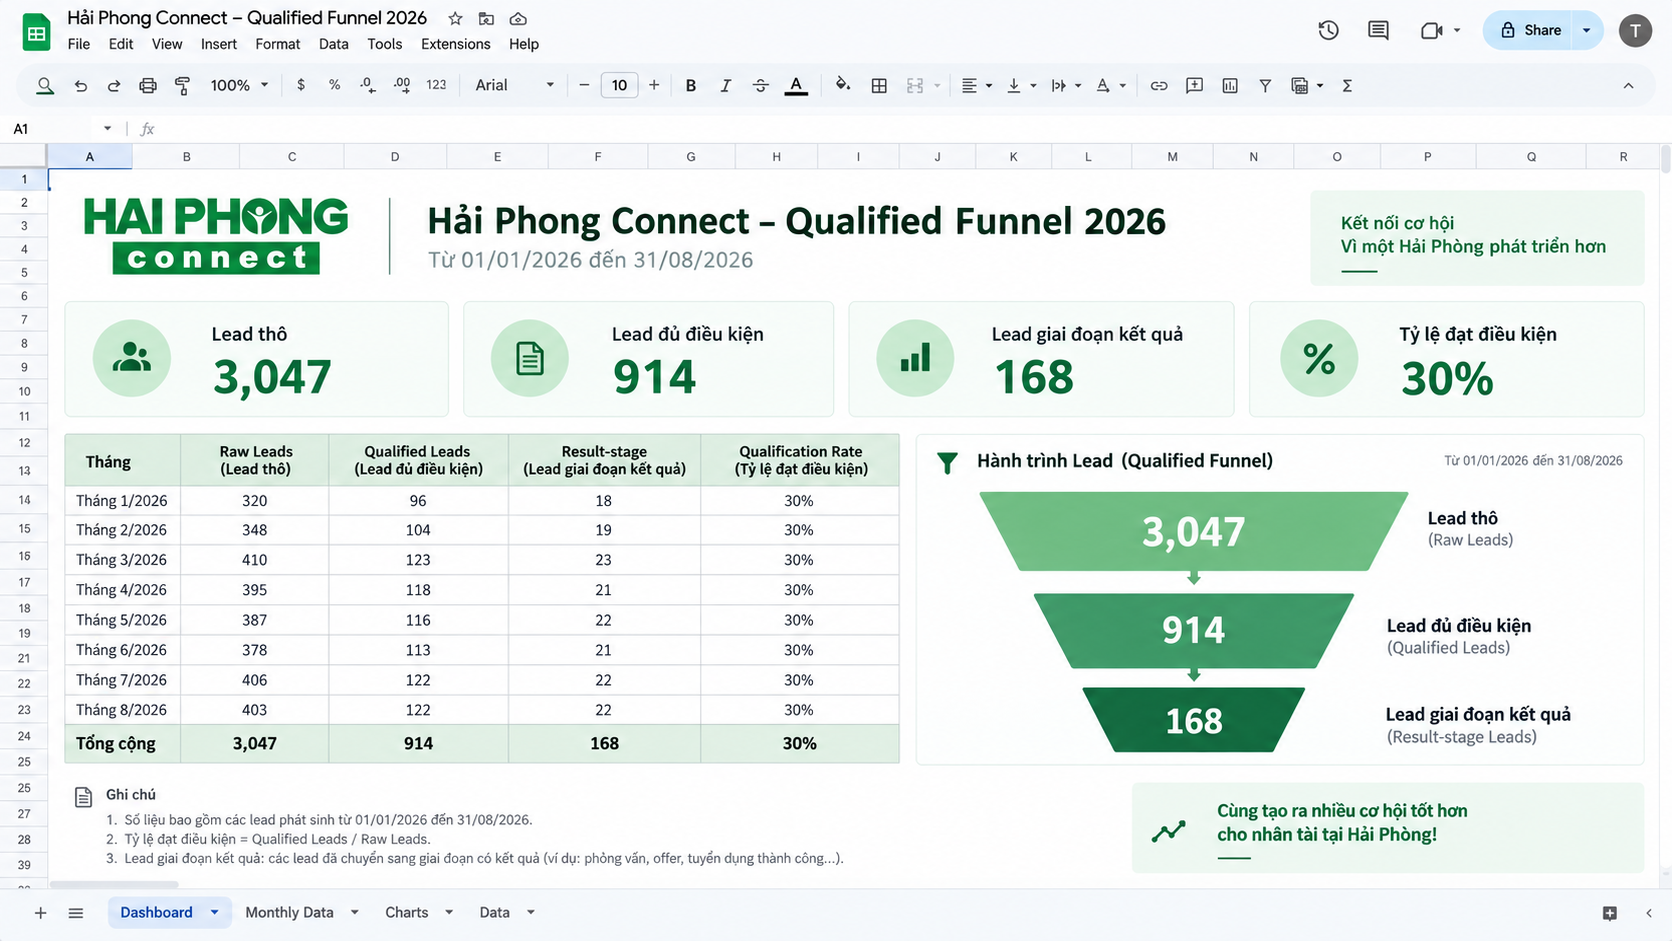The width and height of the screenshot is (1672, 941).
Task: Decrease decimal places
Action: 368,85
